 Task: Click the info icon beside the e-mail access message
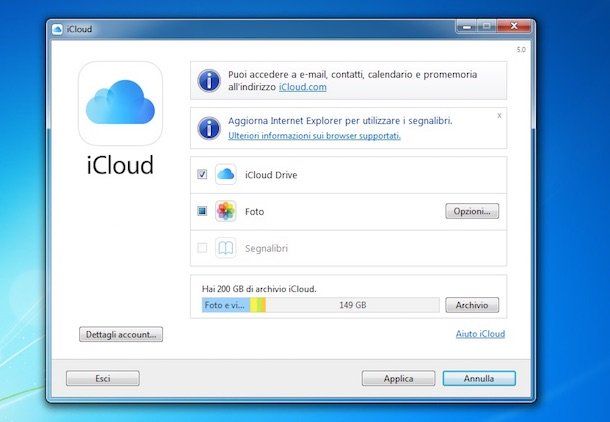[x=209, y=81]
